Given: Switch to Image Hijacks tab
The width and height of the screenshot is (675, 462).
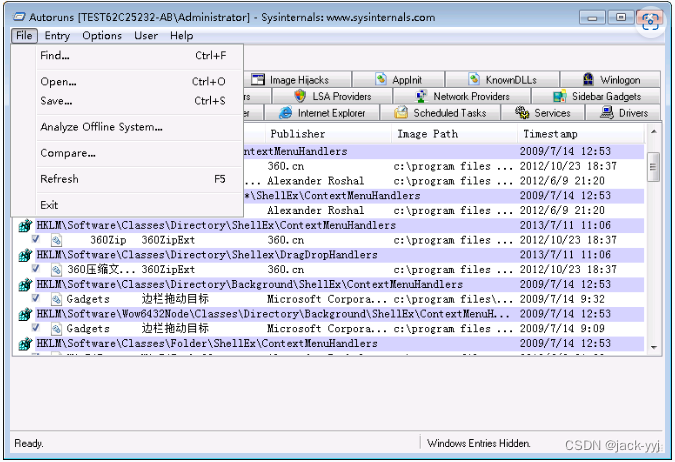Looking at the screenshot, I should (297, 80).
